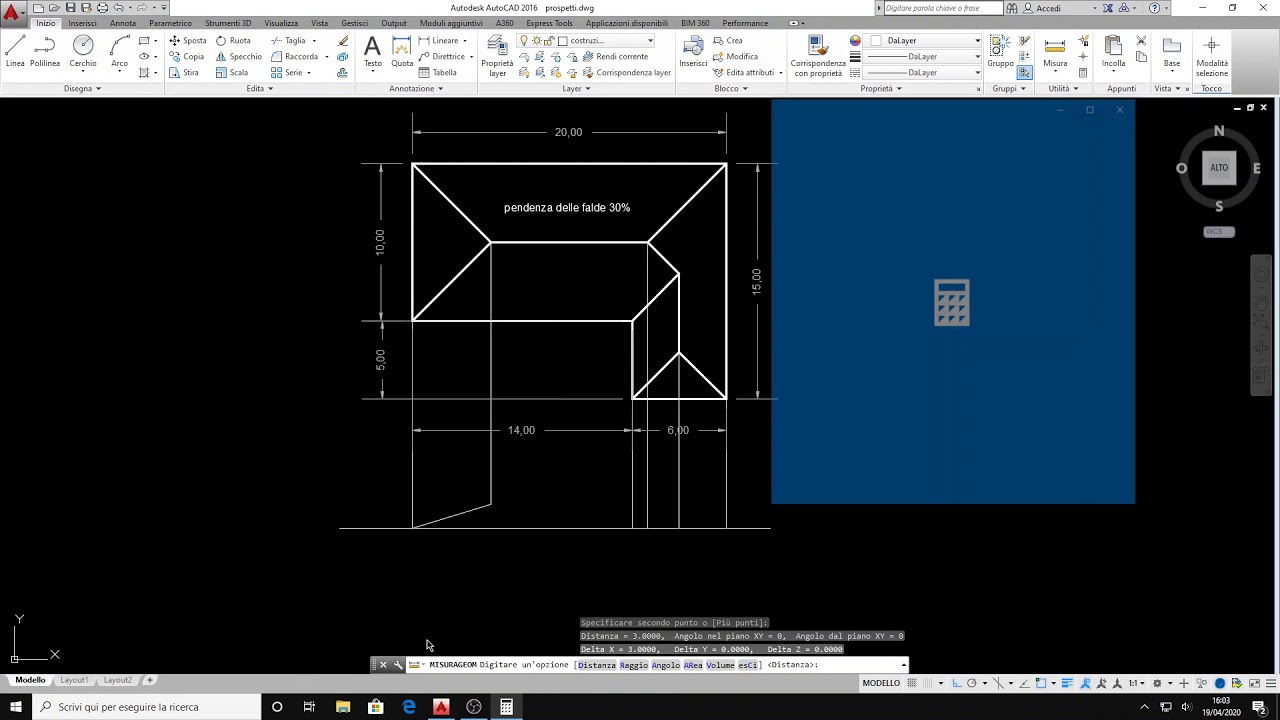The image size is (1280, 720).
Task: Select the Linea drawing tool
Action: 15,51
